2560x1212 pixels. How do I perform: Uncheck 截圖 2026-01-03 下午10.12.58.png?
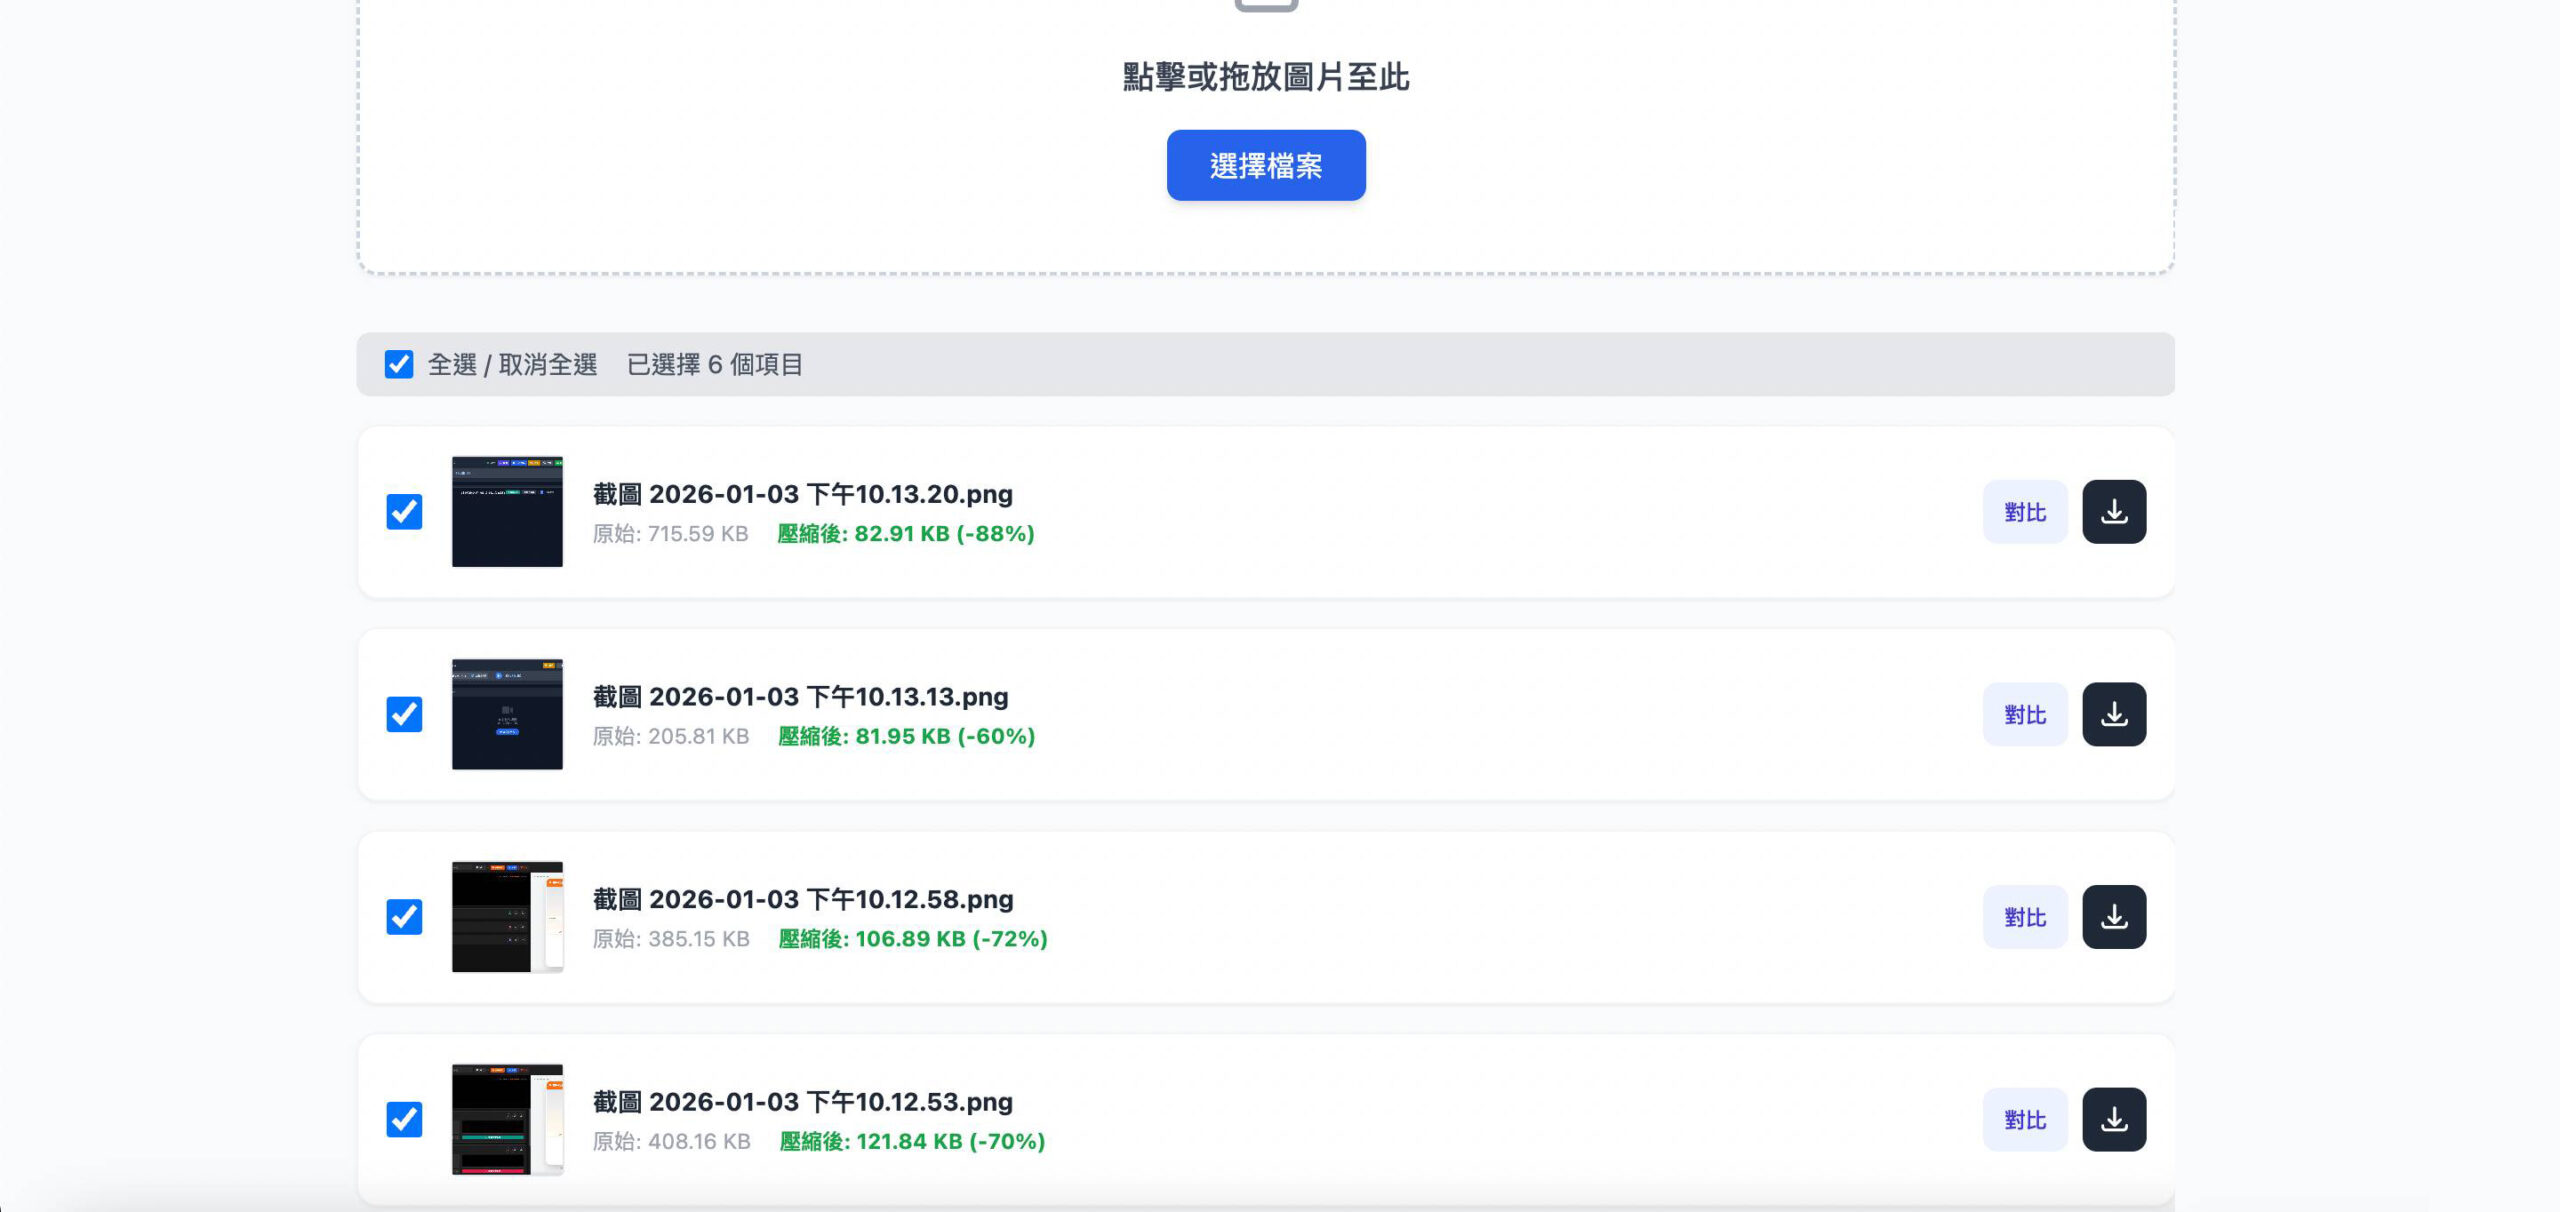click(405, 916)
